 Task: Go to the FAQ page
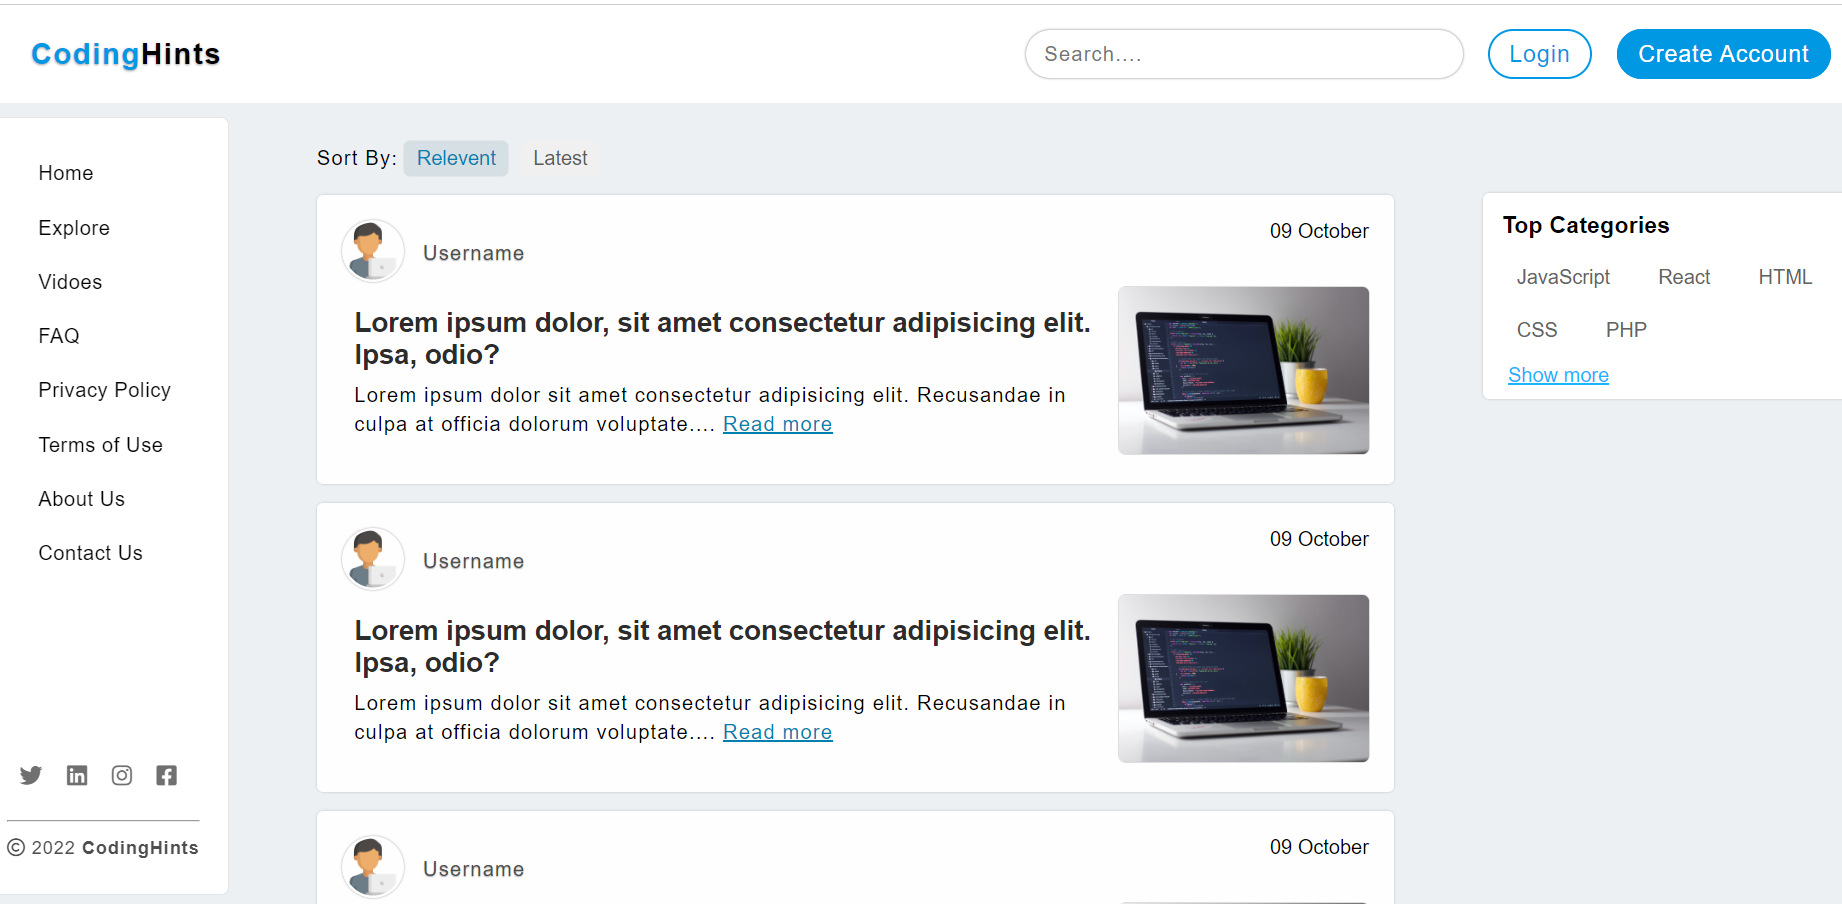pos(59,336)
